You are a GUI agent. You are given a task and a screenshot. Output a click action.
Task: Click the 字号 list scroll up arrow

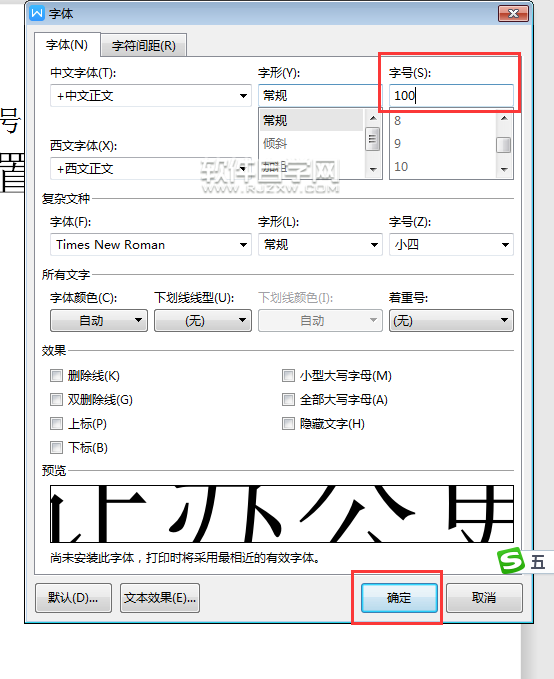(504, 118)
